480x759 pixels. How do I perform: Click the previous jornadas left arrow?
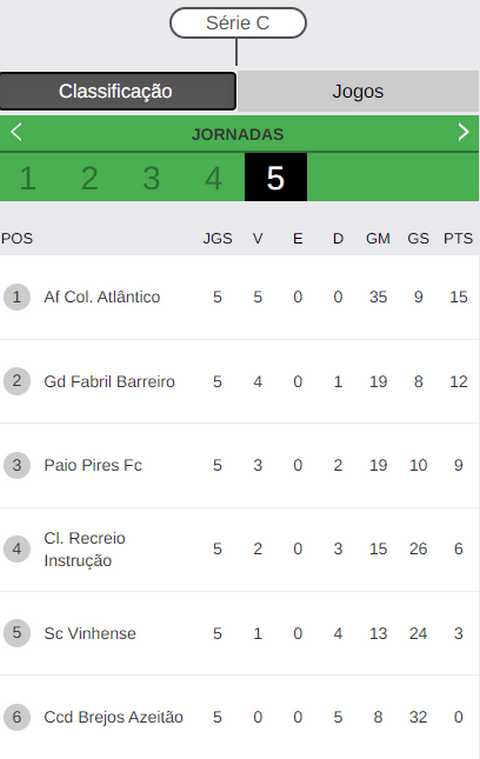click(x=16, y=132)
